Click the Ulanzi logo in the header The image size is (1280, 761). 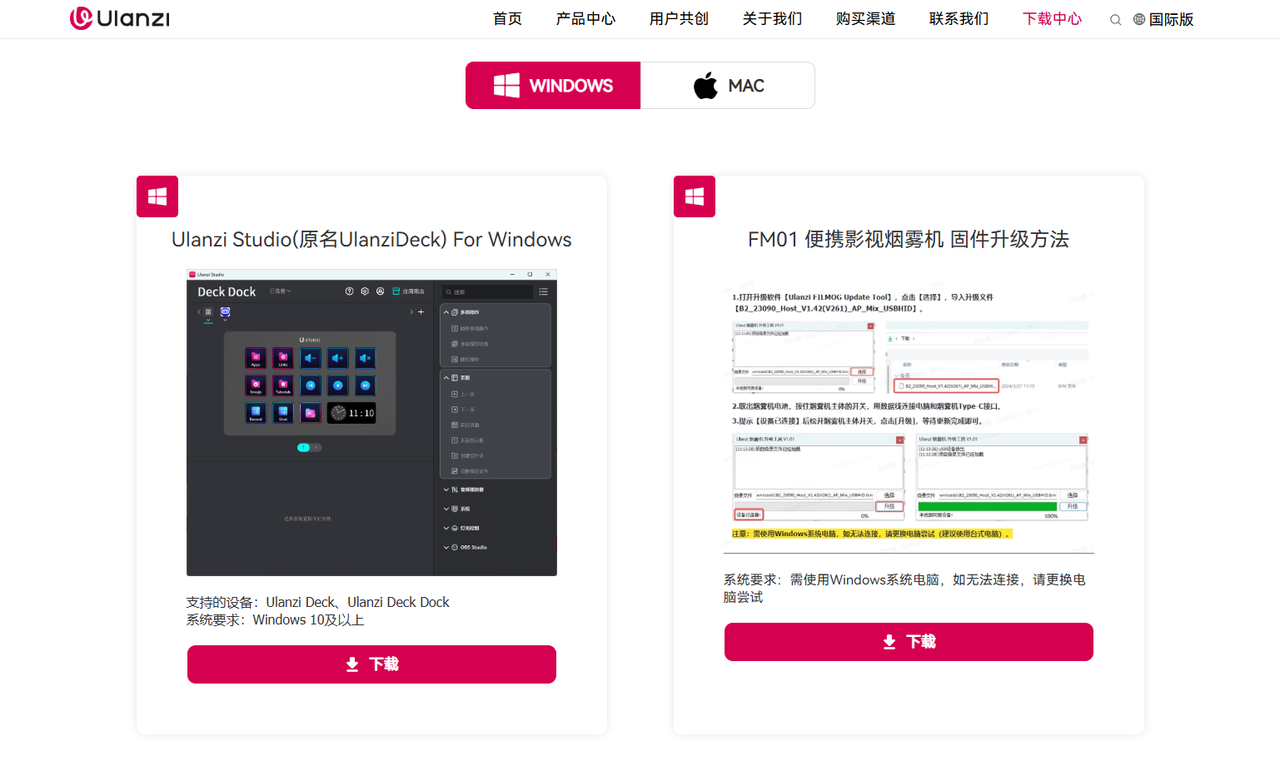coord(118,18)
